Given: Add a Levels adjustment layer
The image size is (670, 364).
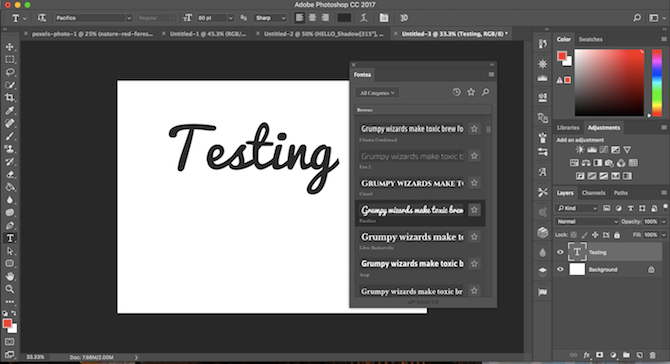Looking at the screenshot, I should (592, 150).
